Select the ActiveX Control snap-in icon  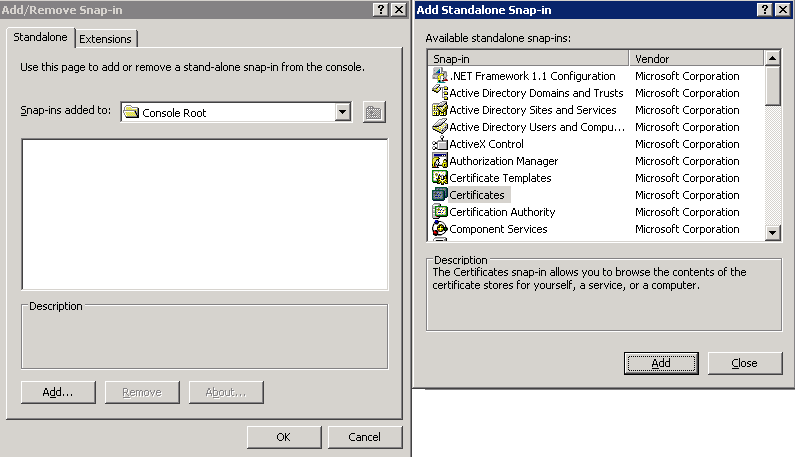(x=439, y=144)
